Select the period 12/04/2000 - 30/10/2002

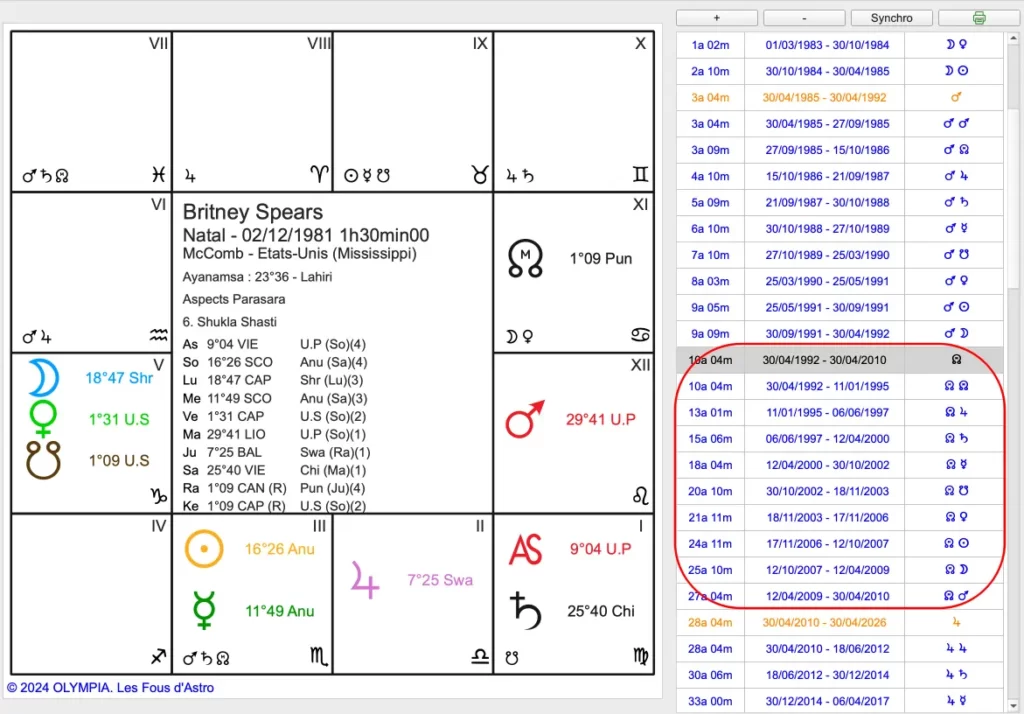coord(840,464)
